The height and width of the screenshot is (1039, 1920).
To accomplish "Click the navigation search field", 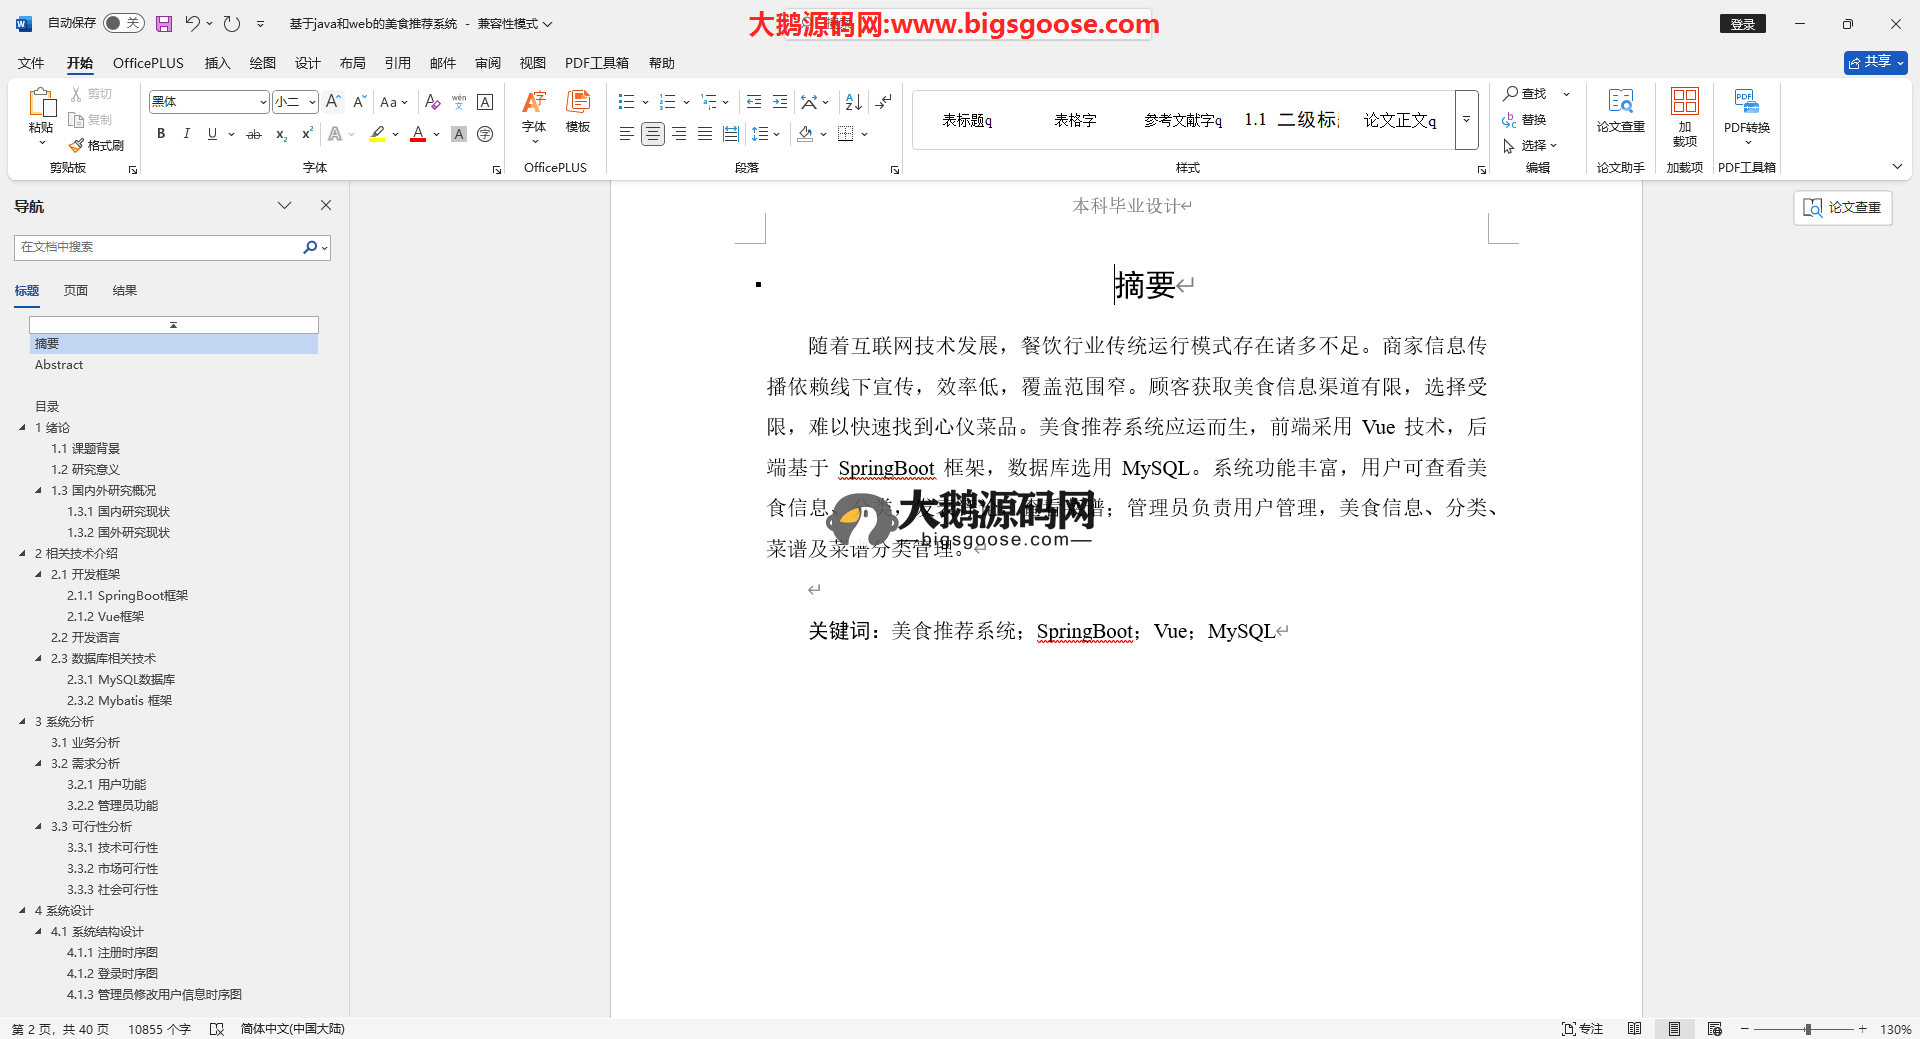I will pos(158,247).
